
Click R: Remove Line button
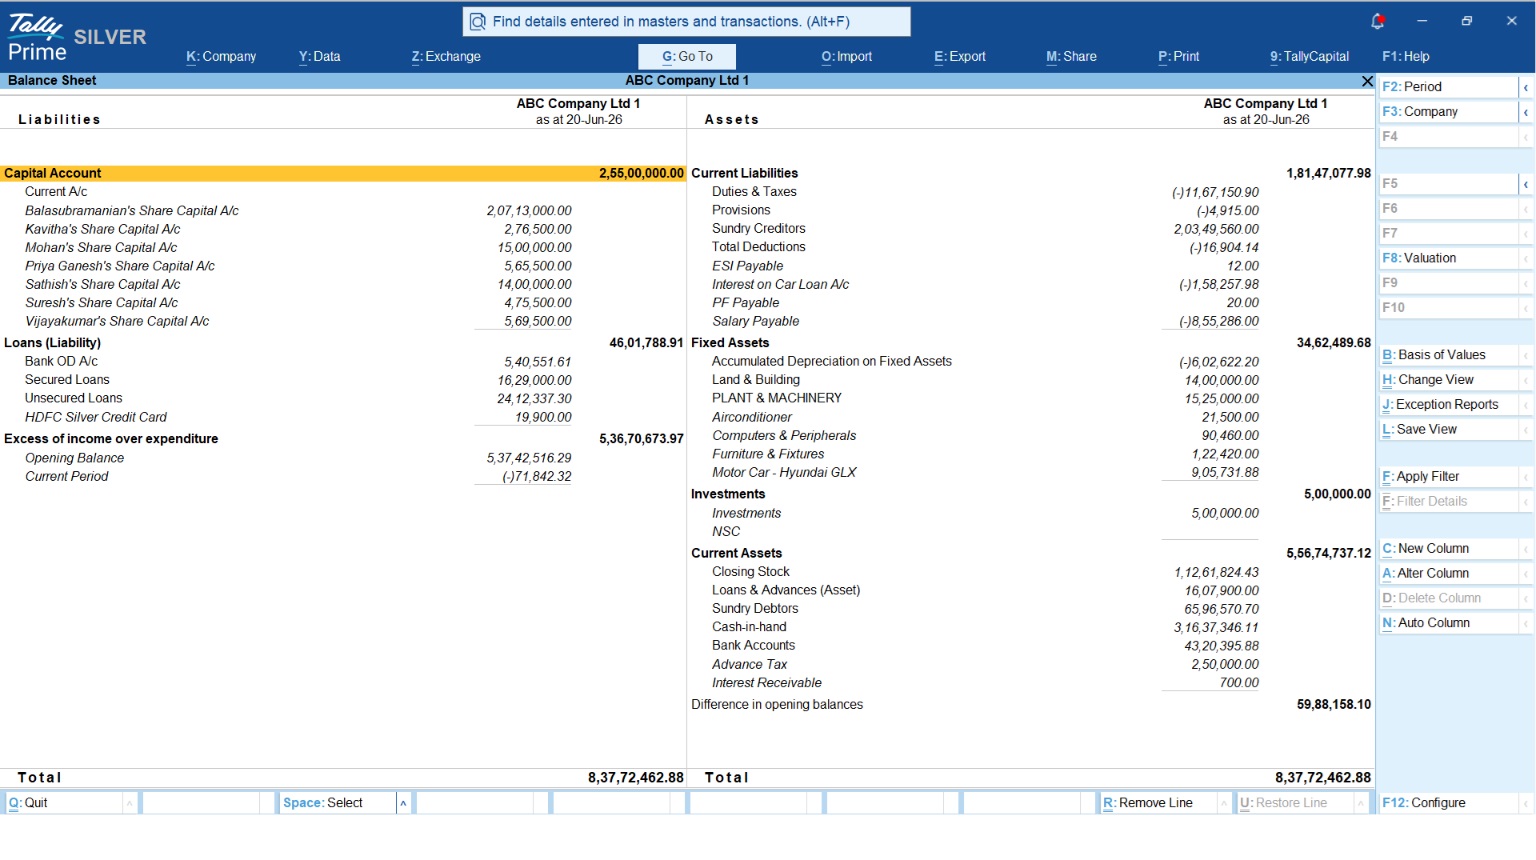tap(1158, 803)
